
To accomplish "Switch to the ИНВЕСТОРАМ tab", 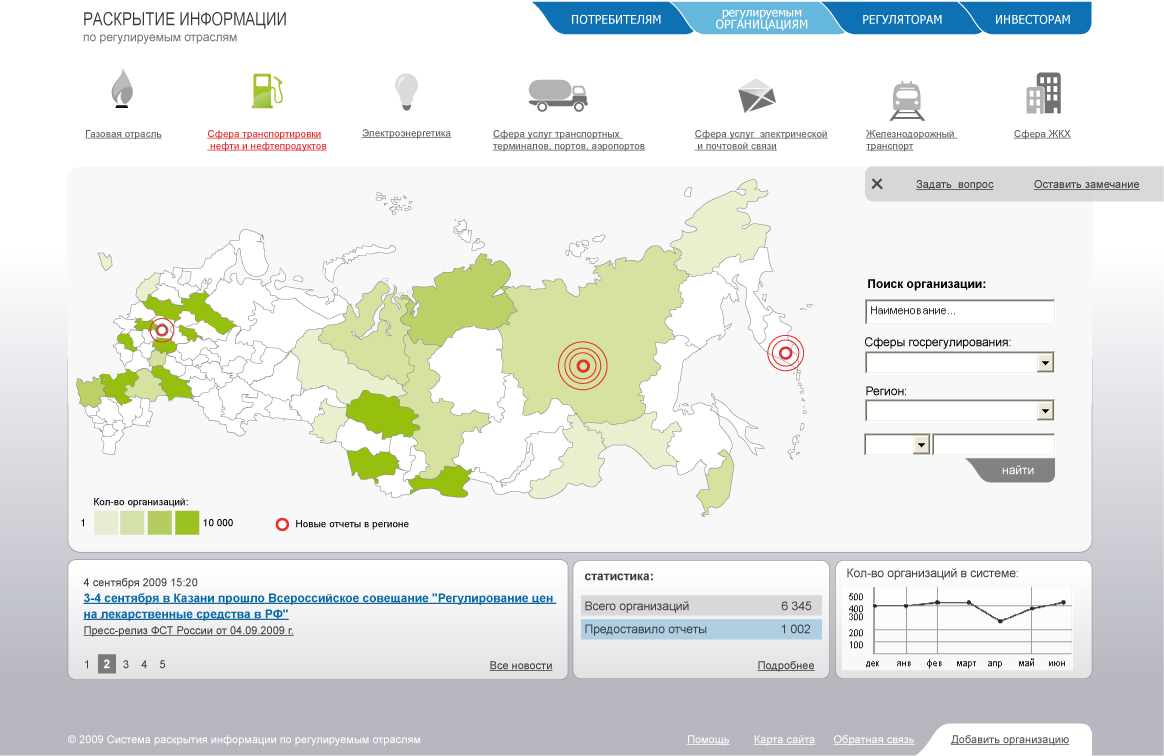I will click(x=1033, y=19).
